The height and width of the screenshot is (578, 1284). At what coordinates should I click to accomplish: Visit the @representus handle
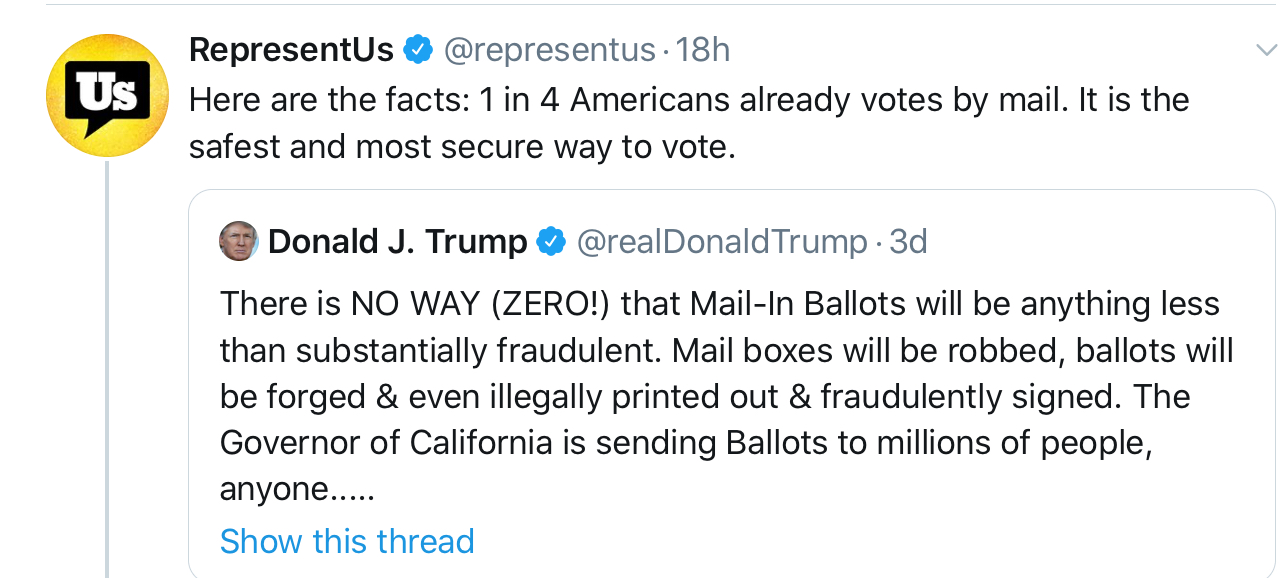549,49
